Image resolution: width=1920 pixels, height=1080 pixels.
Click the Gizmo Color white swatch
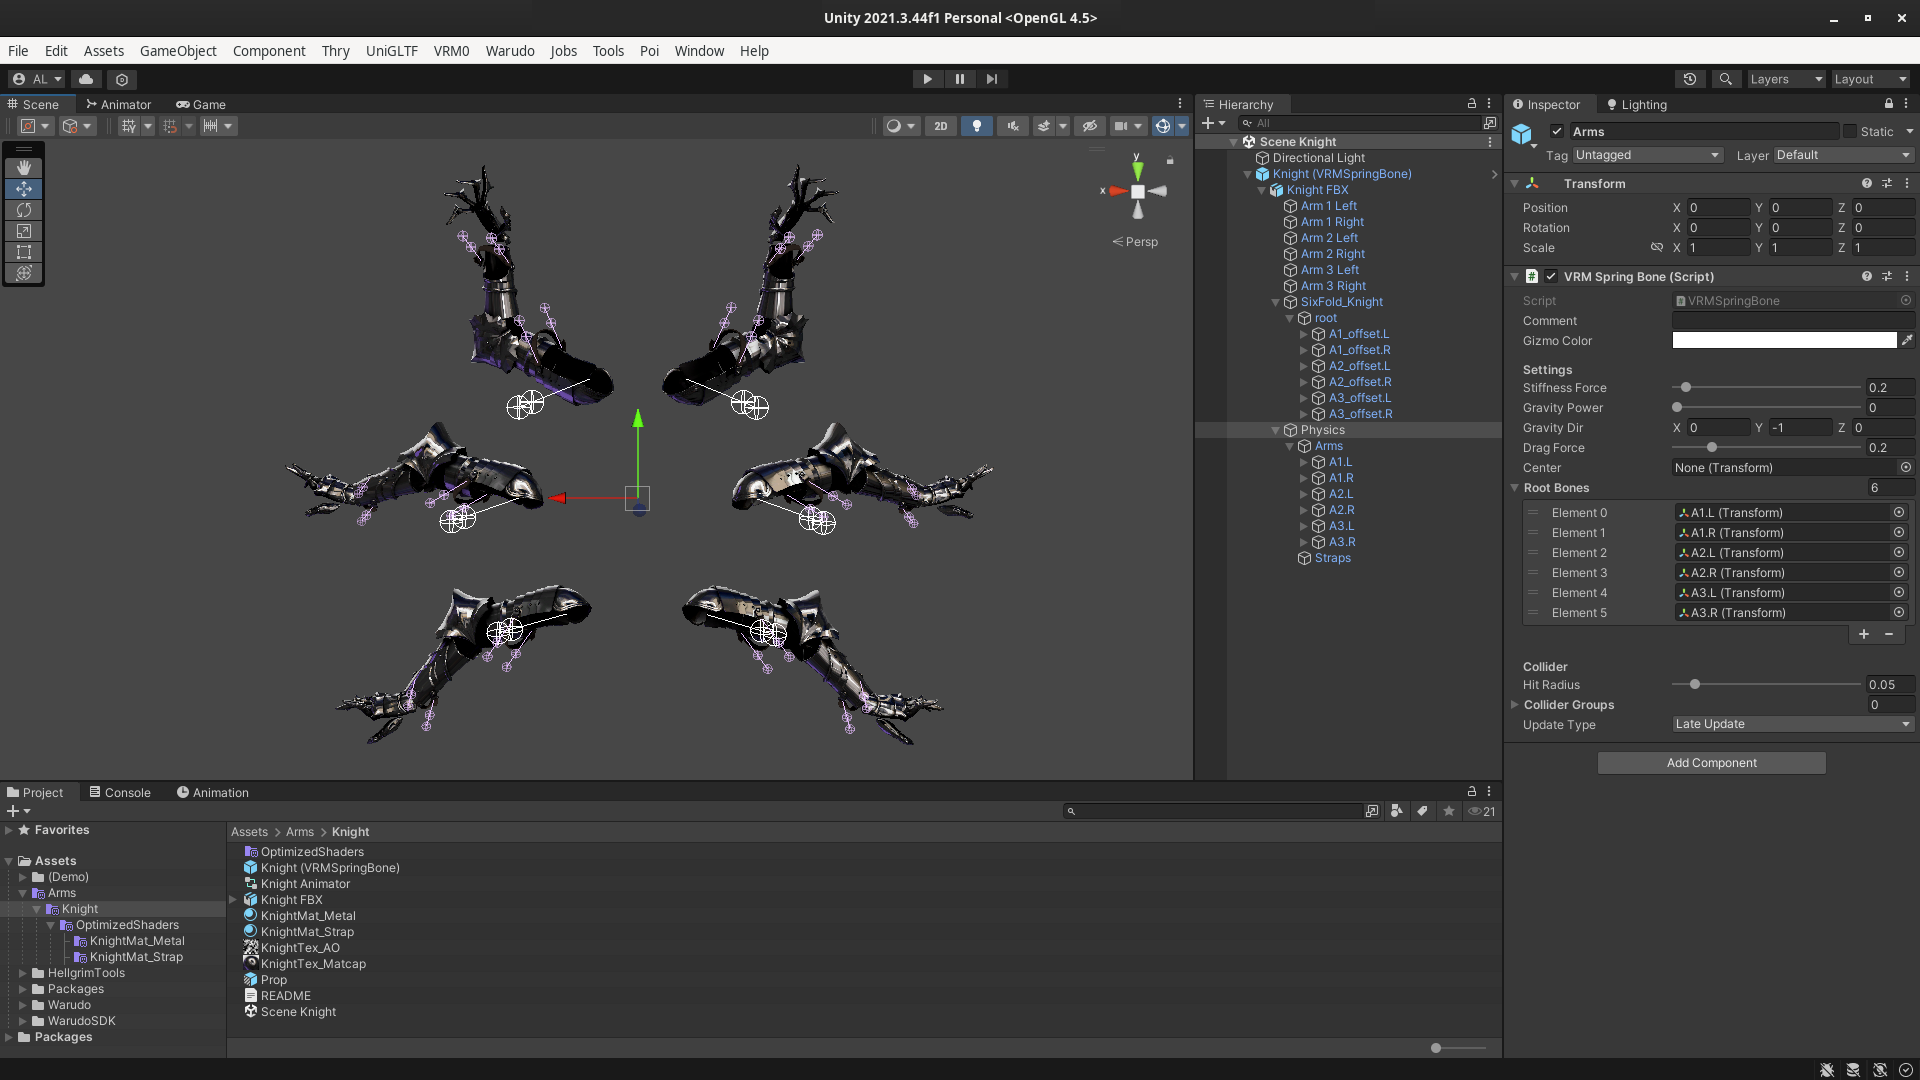(1784, 341)
